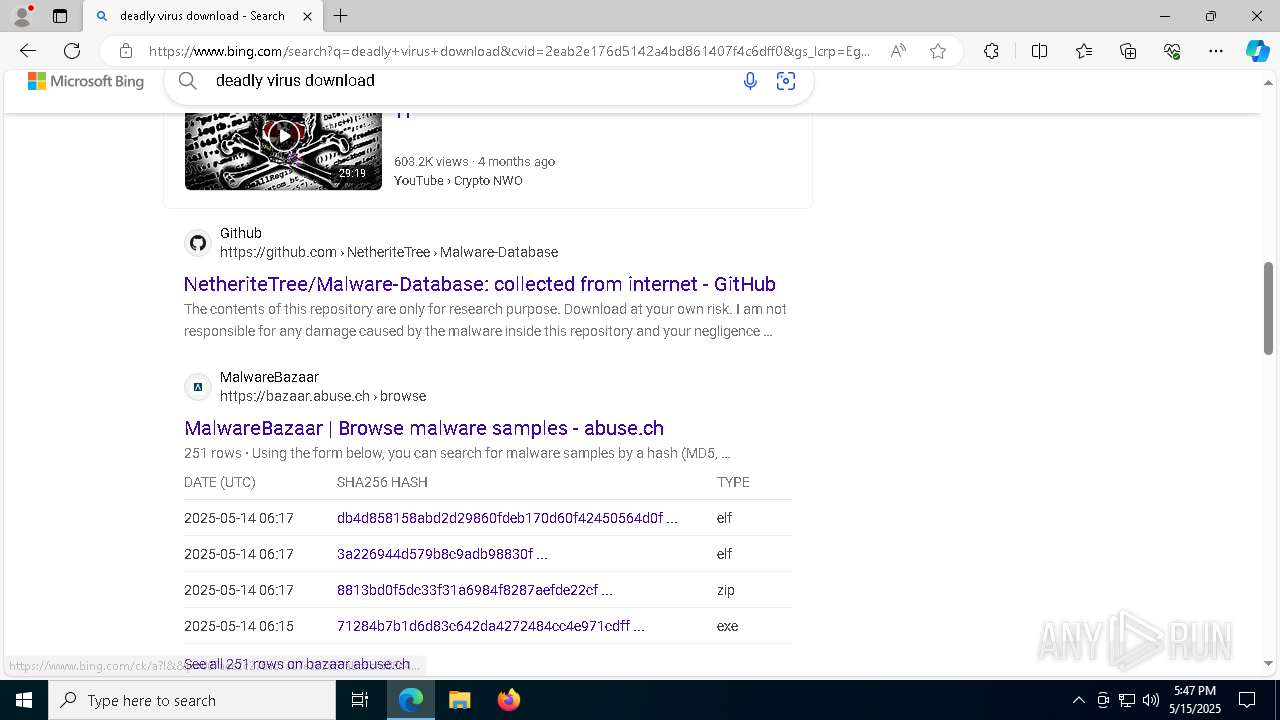Open hash 71284b7b1d6d83c642da4272484 link
The height and width of the screenshot is (720, 1280).
[x=491, y=626]
